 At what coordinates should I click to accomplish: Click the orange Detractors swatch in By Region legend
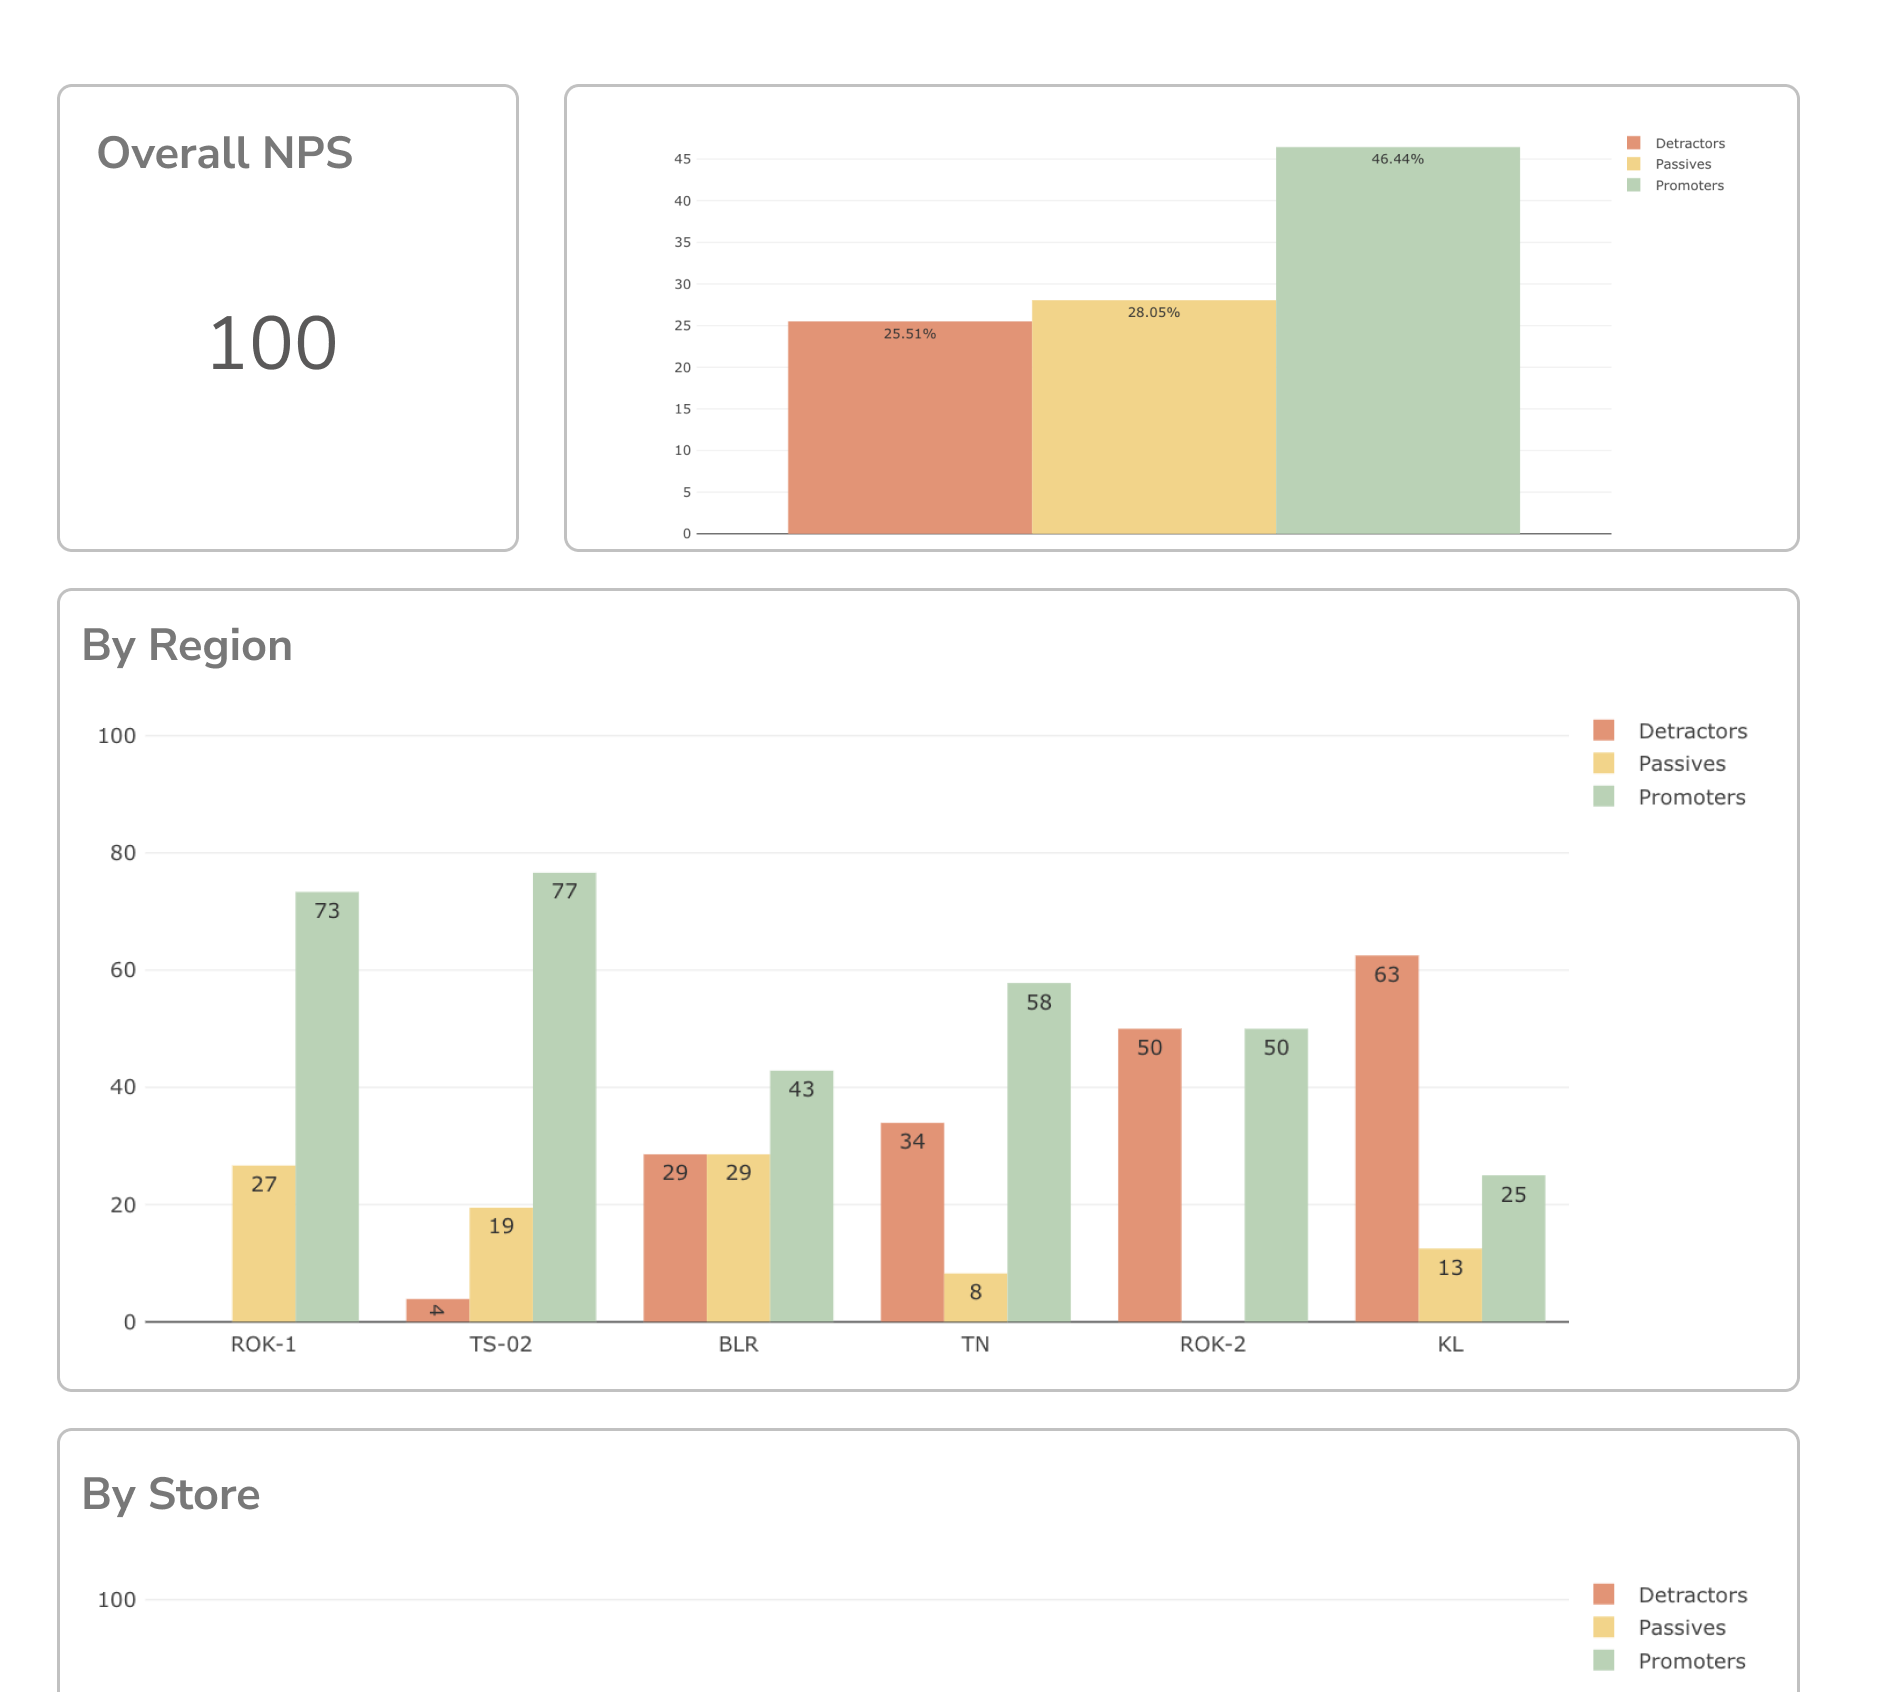click(x=1603, y=731)
